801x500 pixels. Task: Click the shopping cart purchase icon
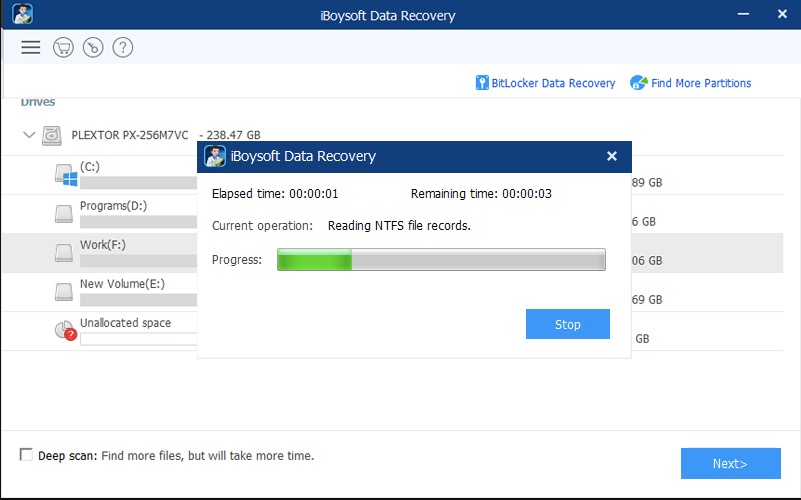(x=63, y=47)
